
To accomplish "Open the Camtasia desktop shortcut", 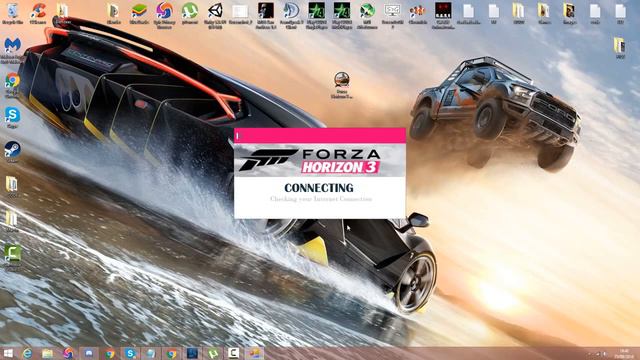I will tap(12, 257).
